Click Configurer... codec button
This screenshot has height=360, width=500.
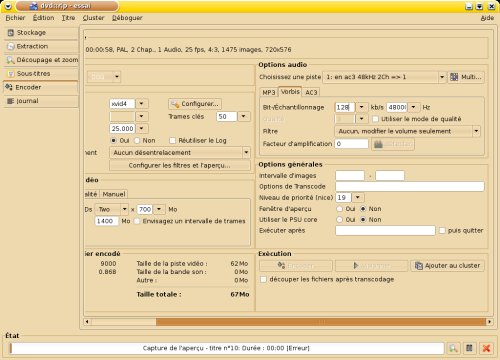click(195, 104)
